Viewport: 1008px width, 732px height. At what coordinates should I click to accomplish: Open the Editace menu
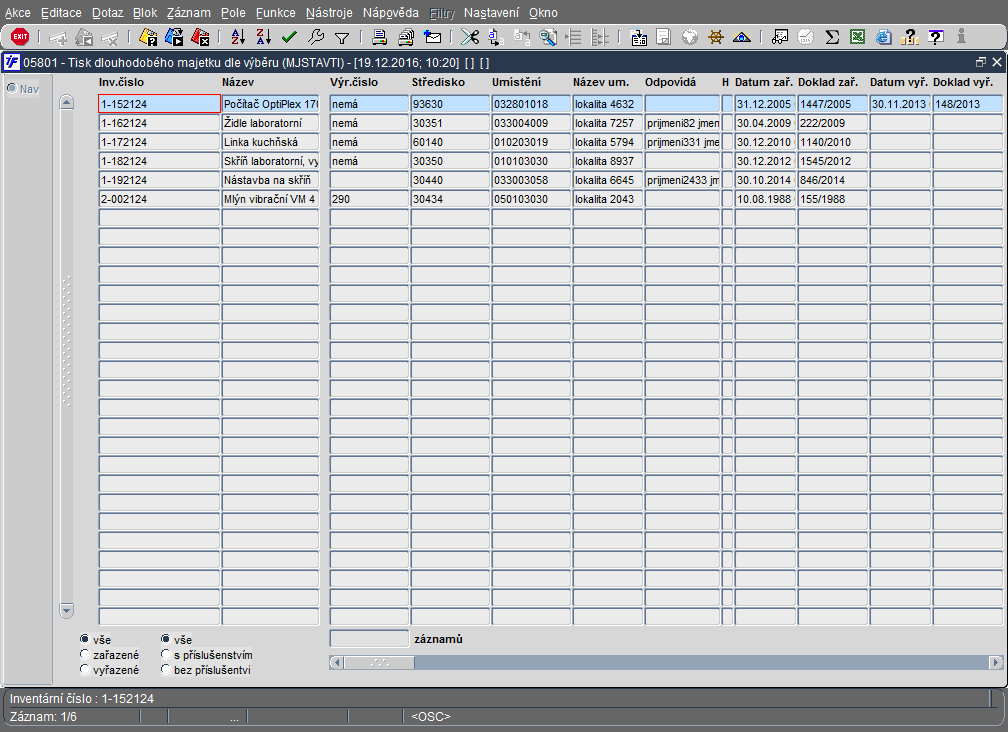61,13
